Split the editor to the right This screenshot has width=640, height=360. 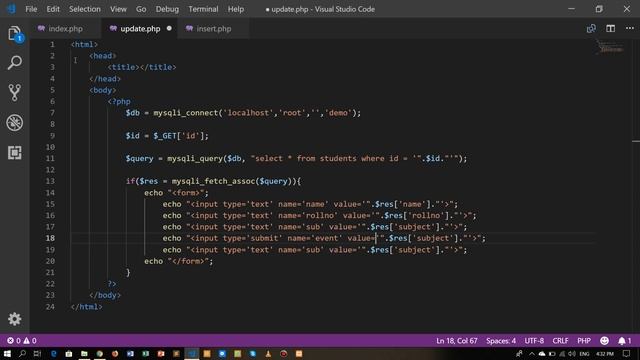click(610, 29)
